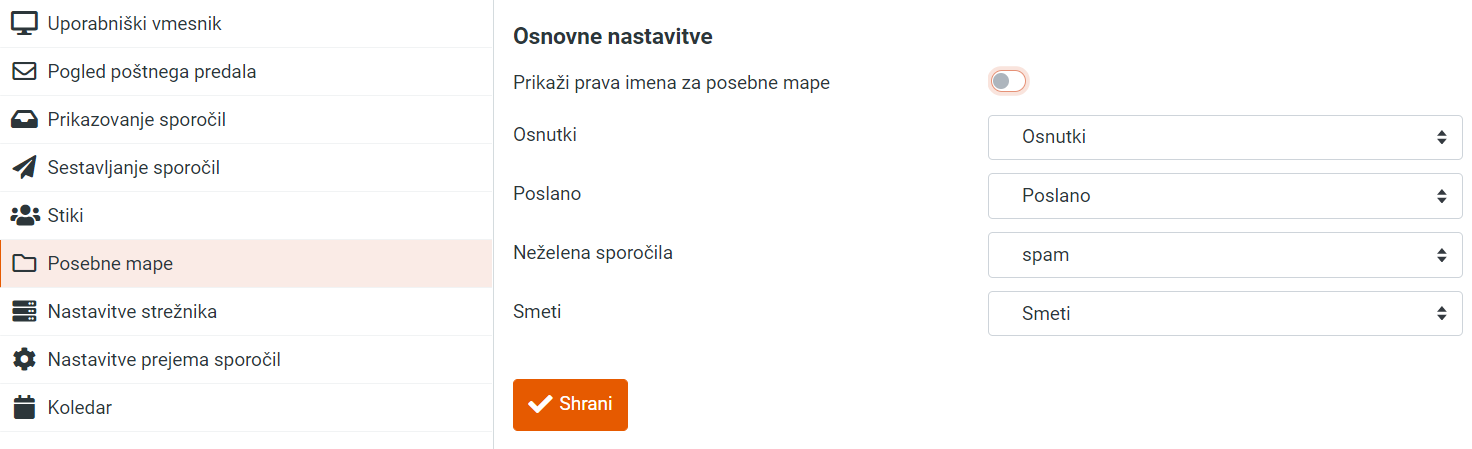This screenshot has width=1472, height=449.
Task: Click the calendar icon next to Koledar
Action: point(24,408)
